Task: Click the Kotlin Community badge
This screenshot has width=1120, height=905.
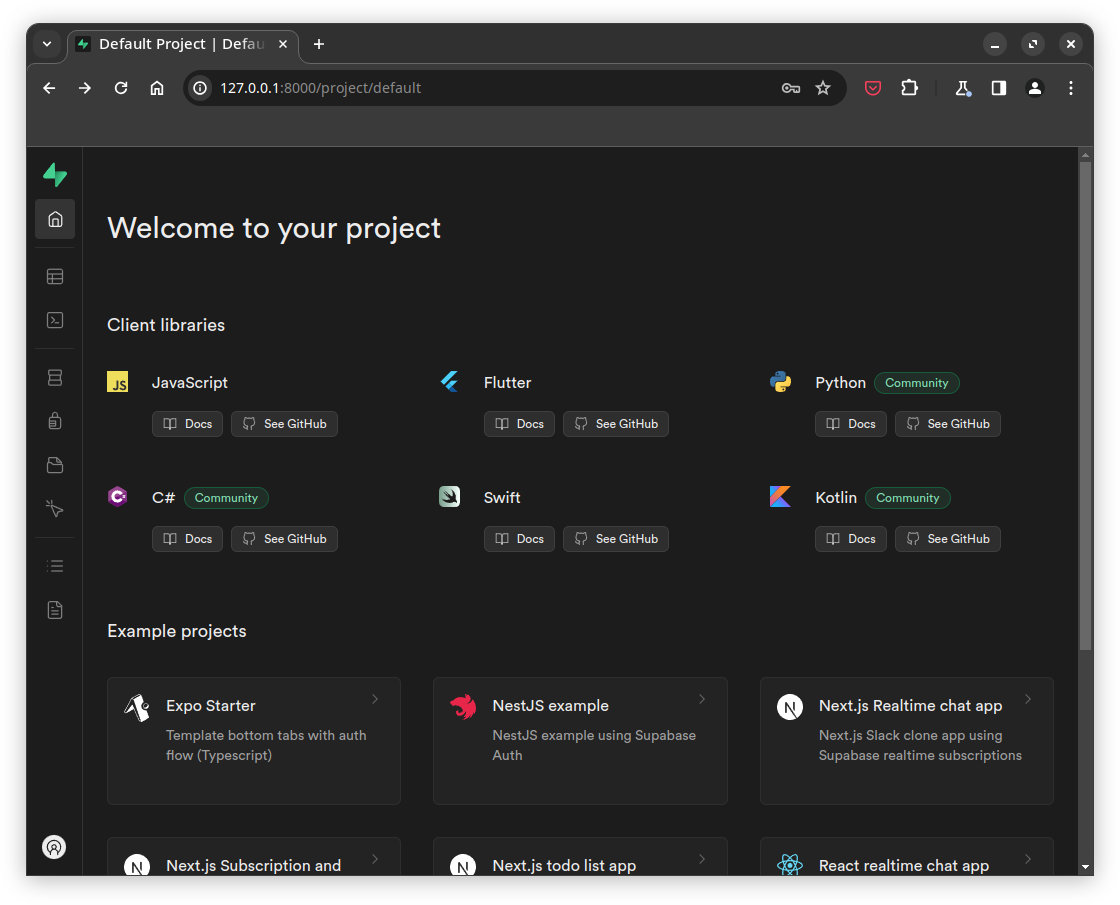Action: point(908,498)
